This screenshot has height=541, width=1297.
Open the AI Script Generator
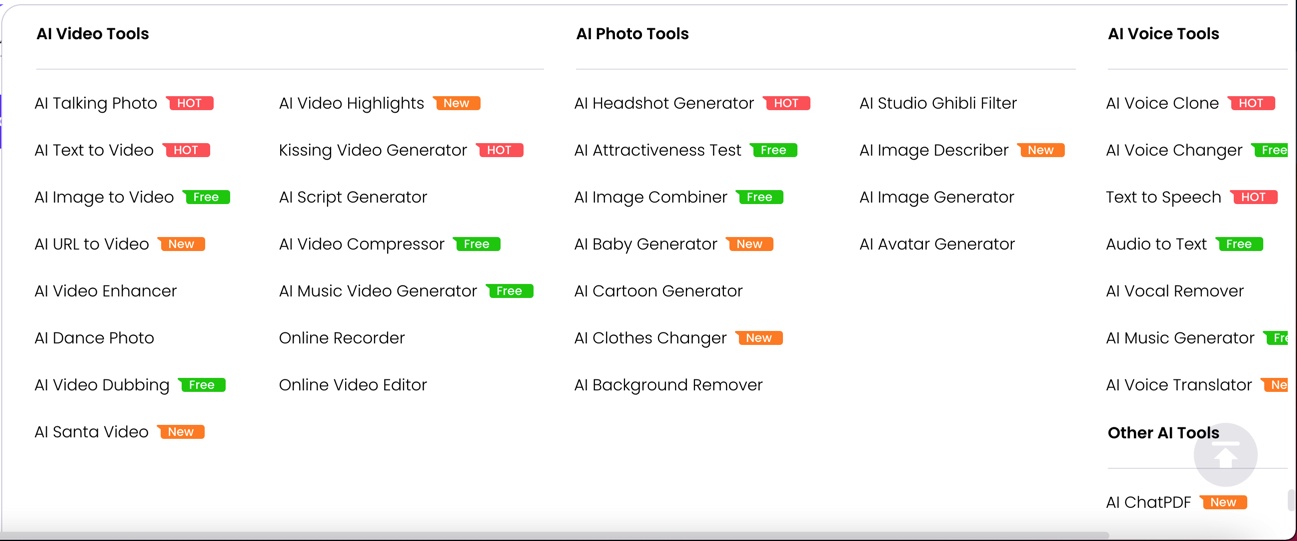[x=353, y=197]
